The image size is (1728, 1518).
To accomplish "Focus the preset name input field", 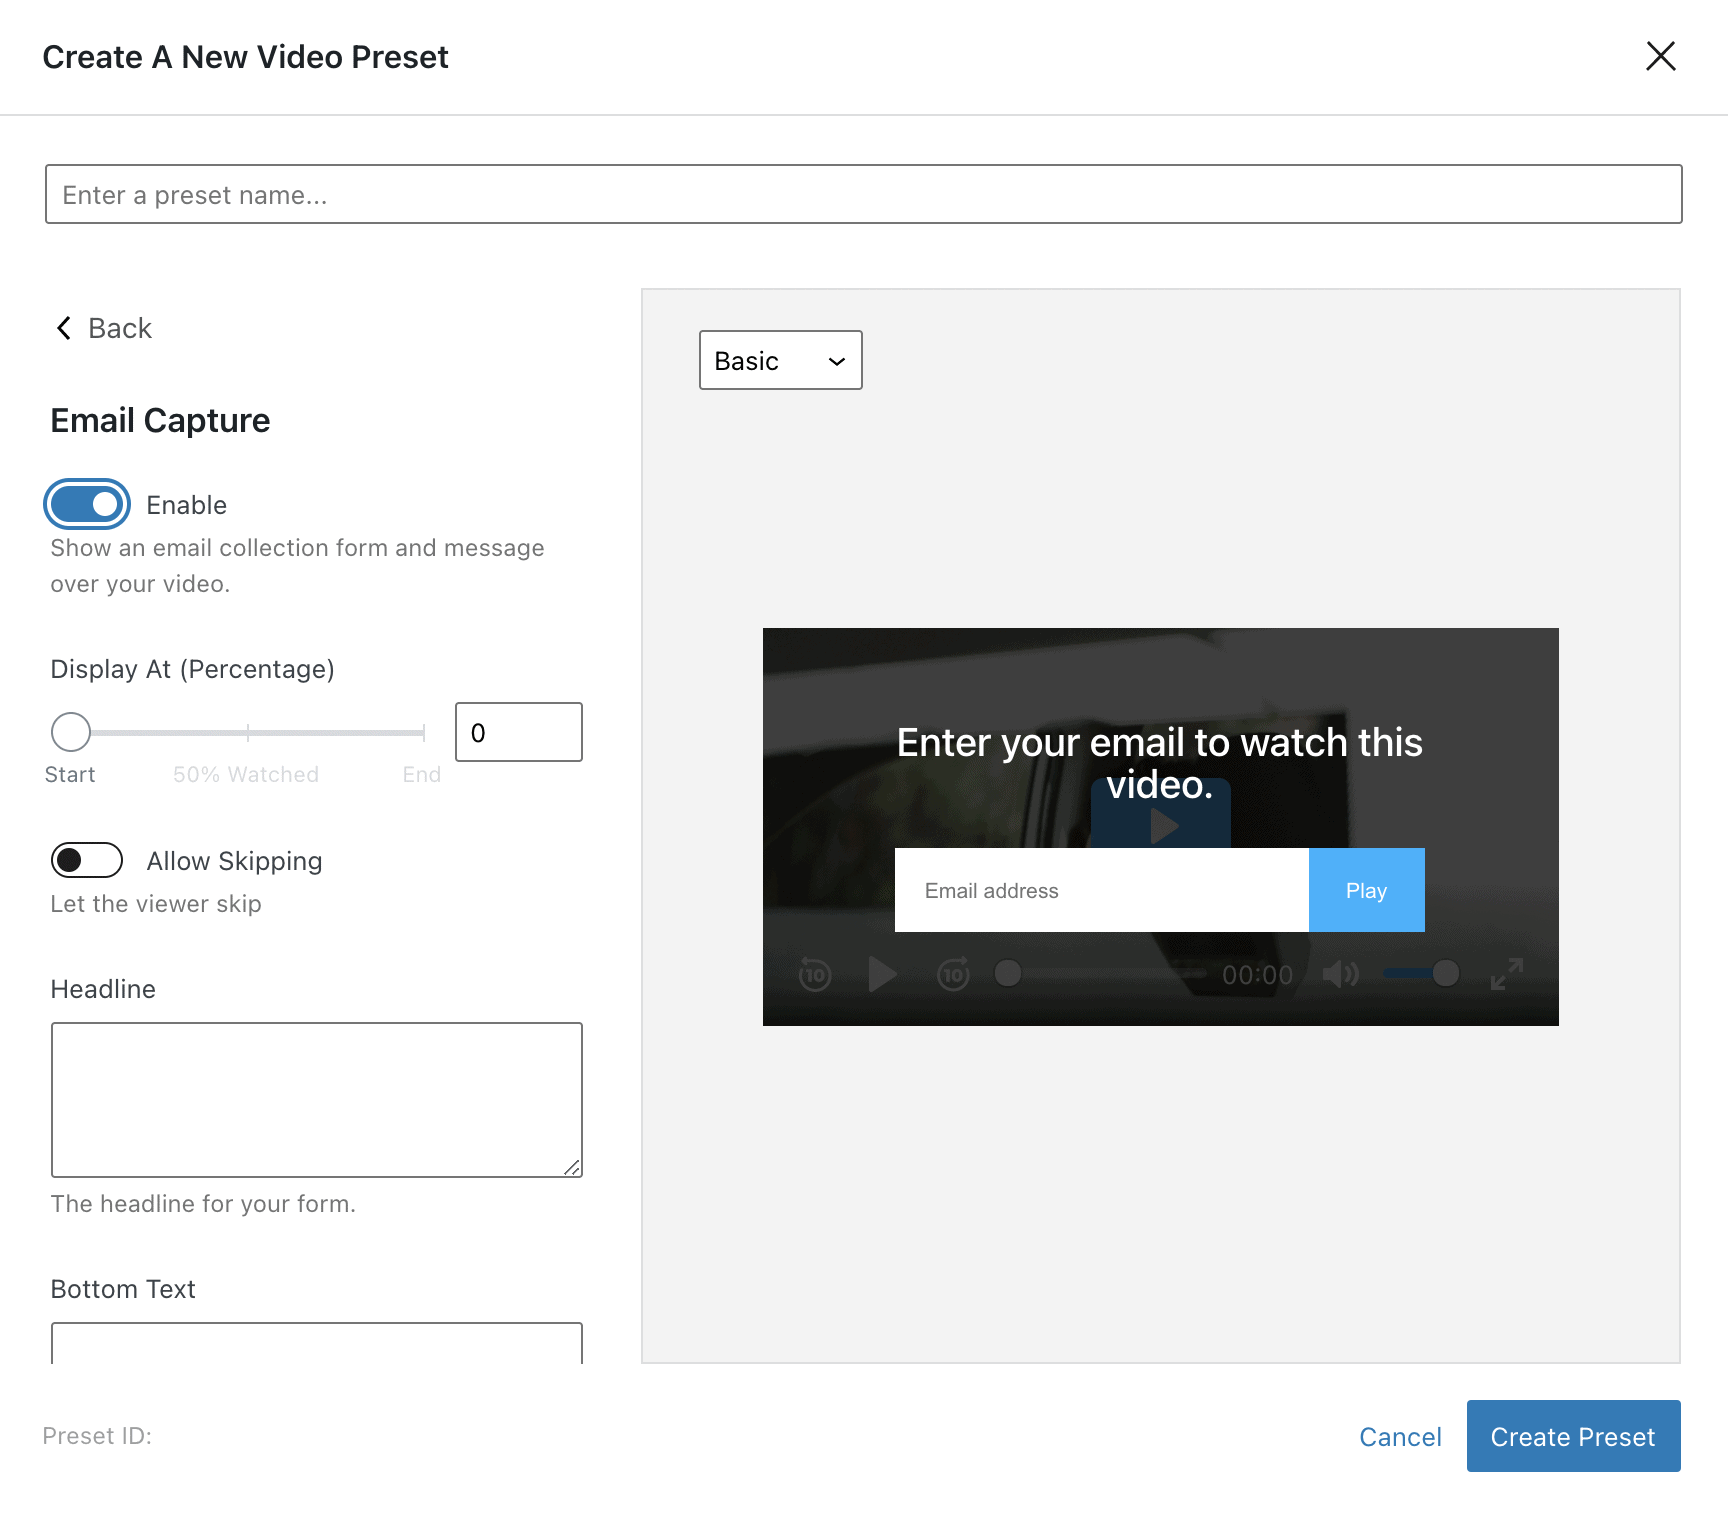I will tap(863, 195).
